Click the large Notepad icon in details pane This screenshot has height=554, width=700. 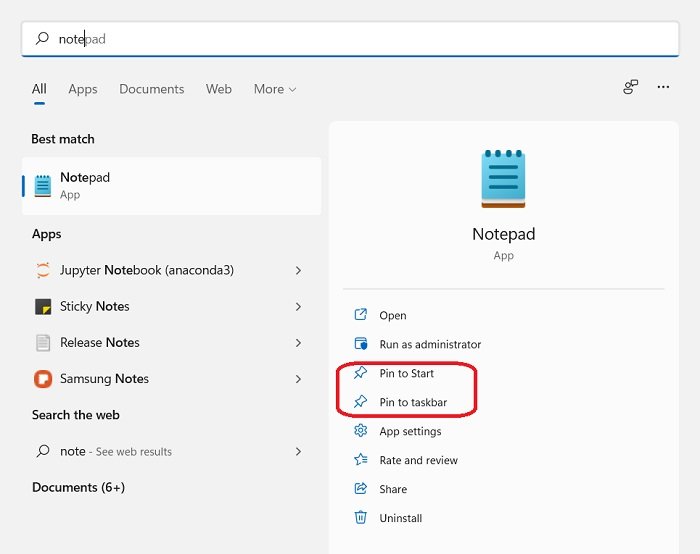click(503, 179)
